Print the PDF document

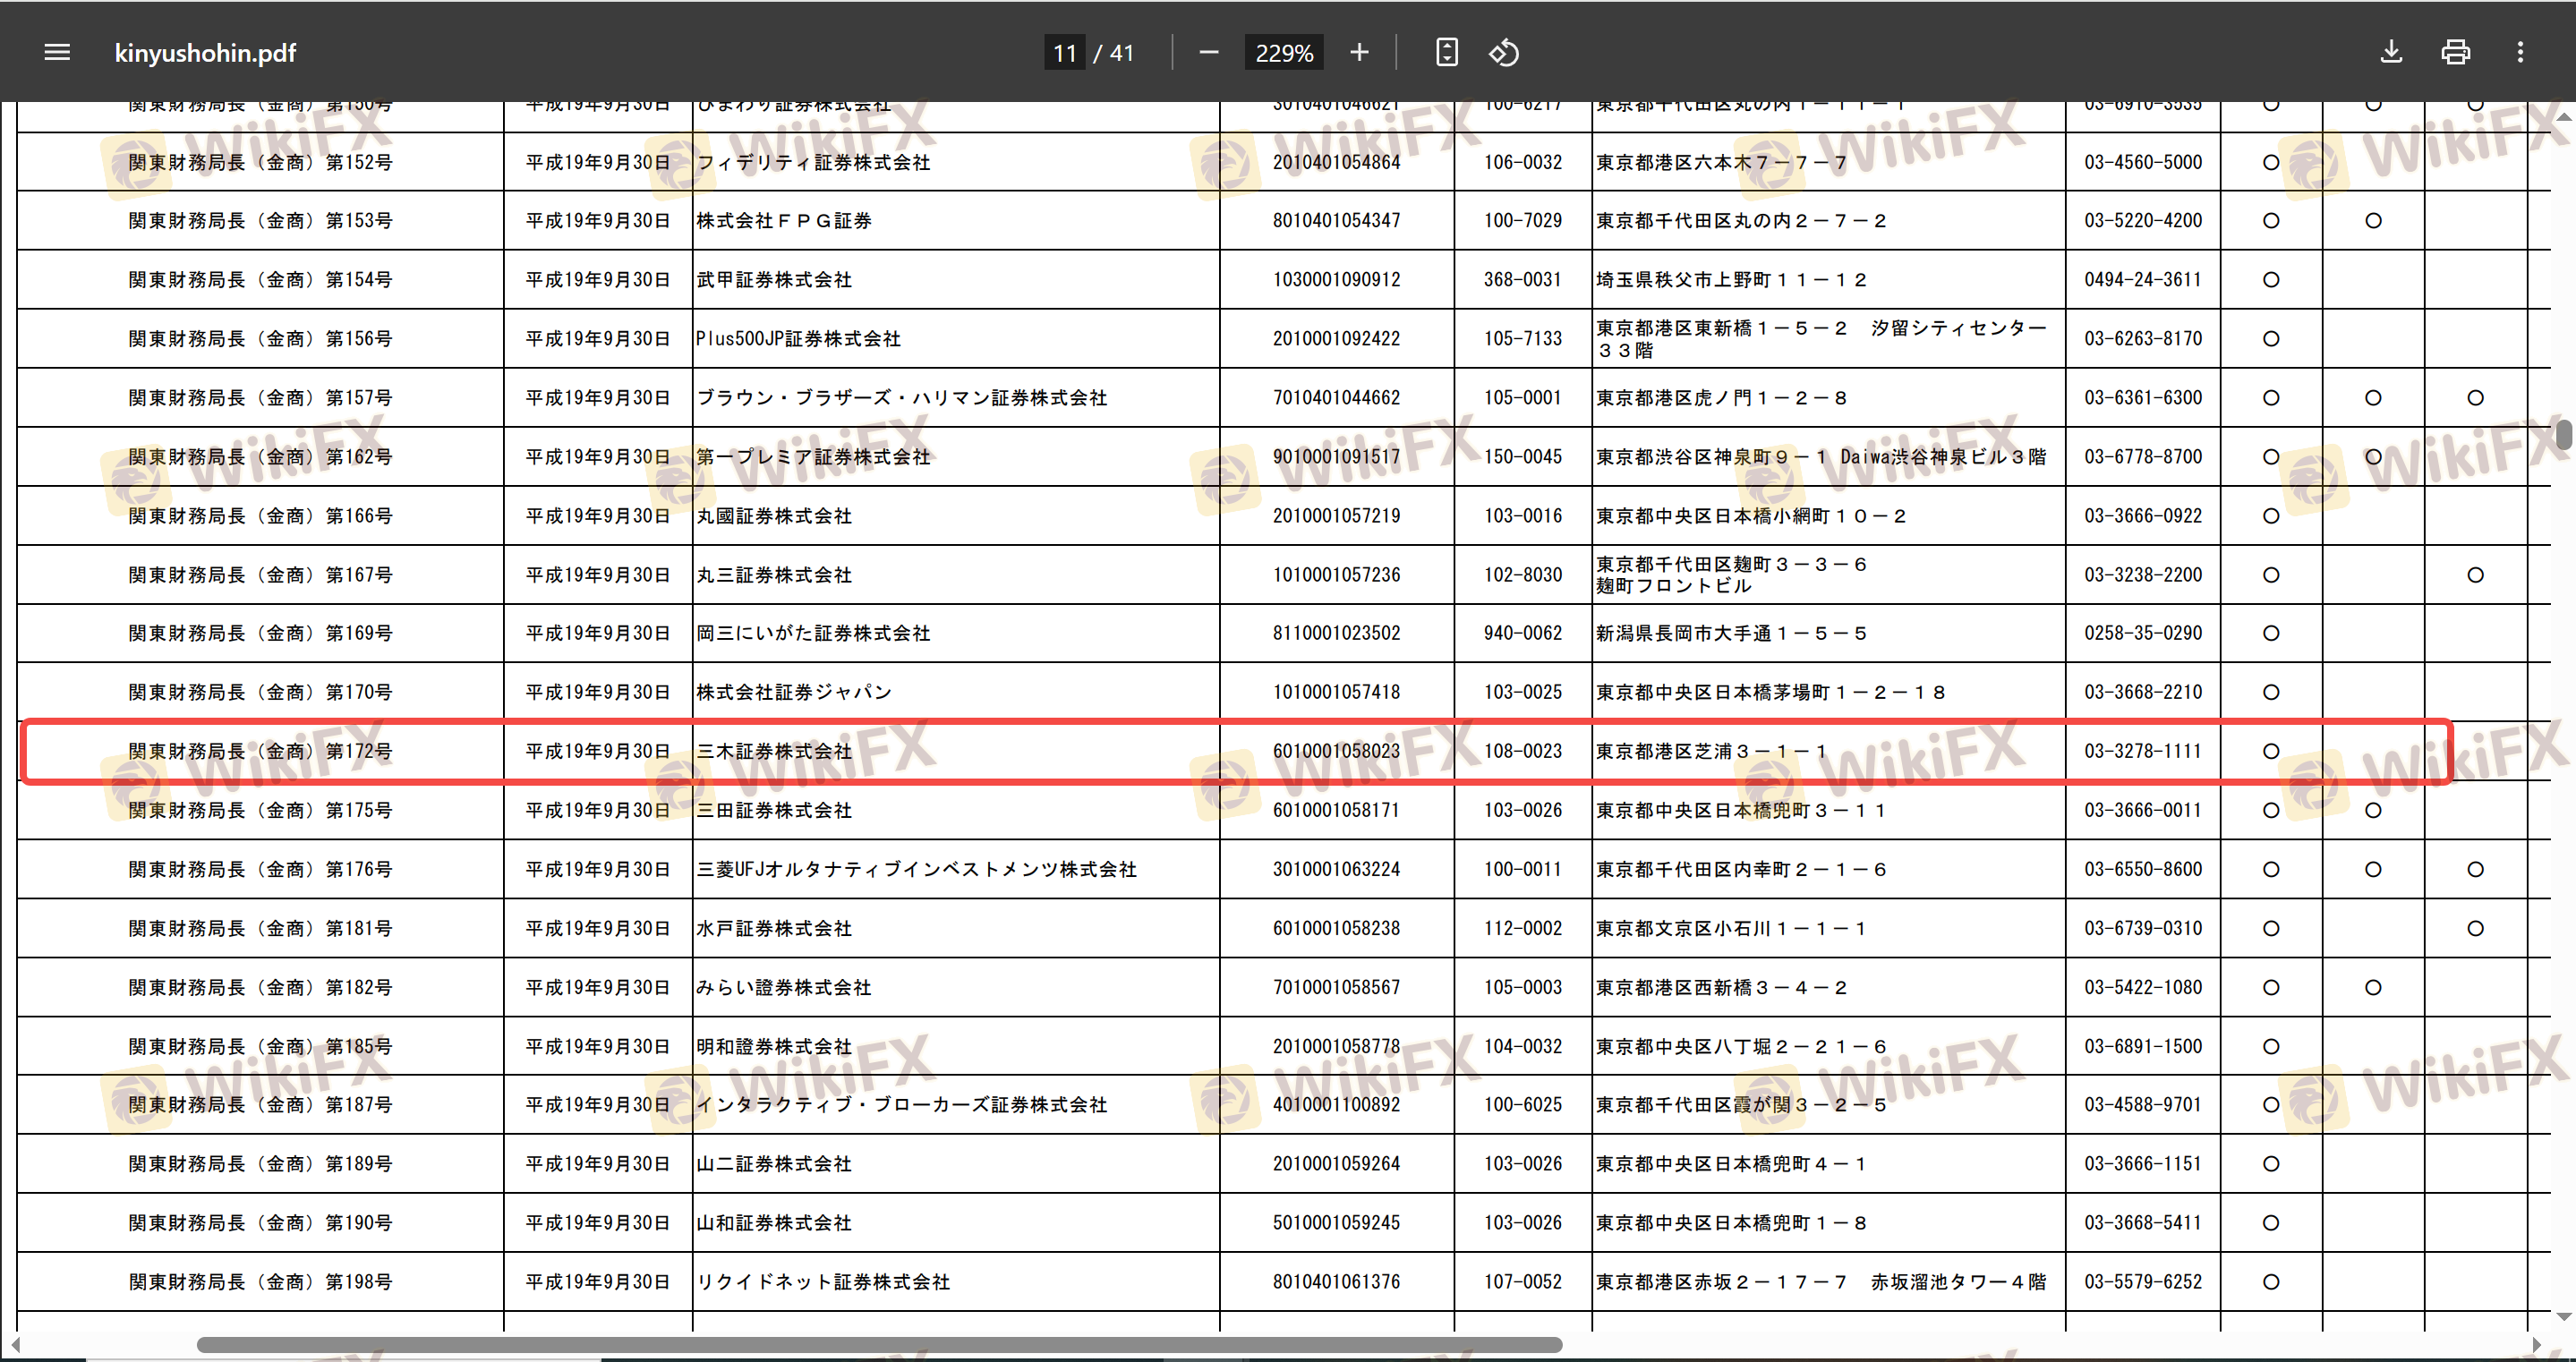[x=2455, y=52]
